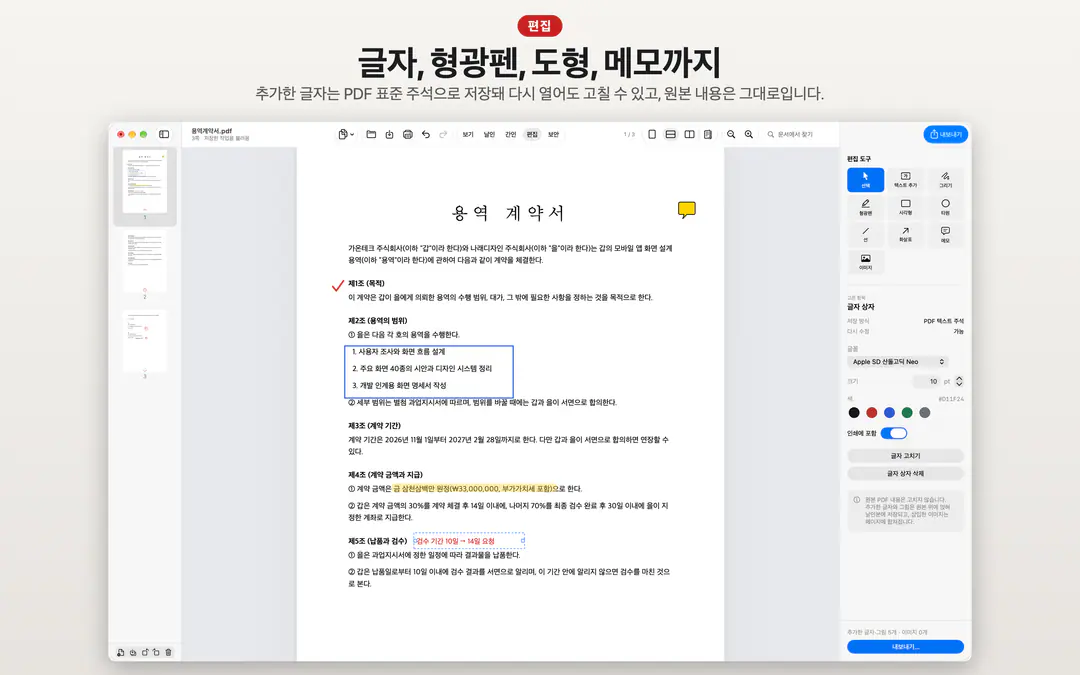Select single page view icon
Image resolution: width=1080 pixels, height=675 pixels.
click(652, 134)
